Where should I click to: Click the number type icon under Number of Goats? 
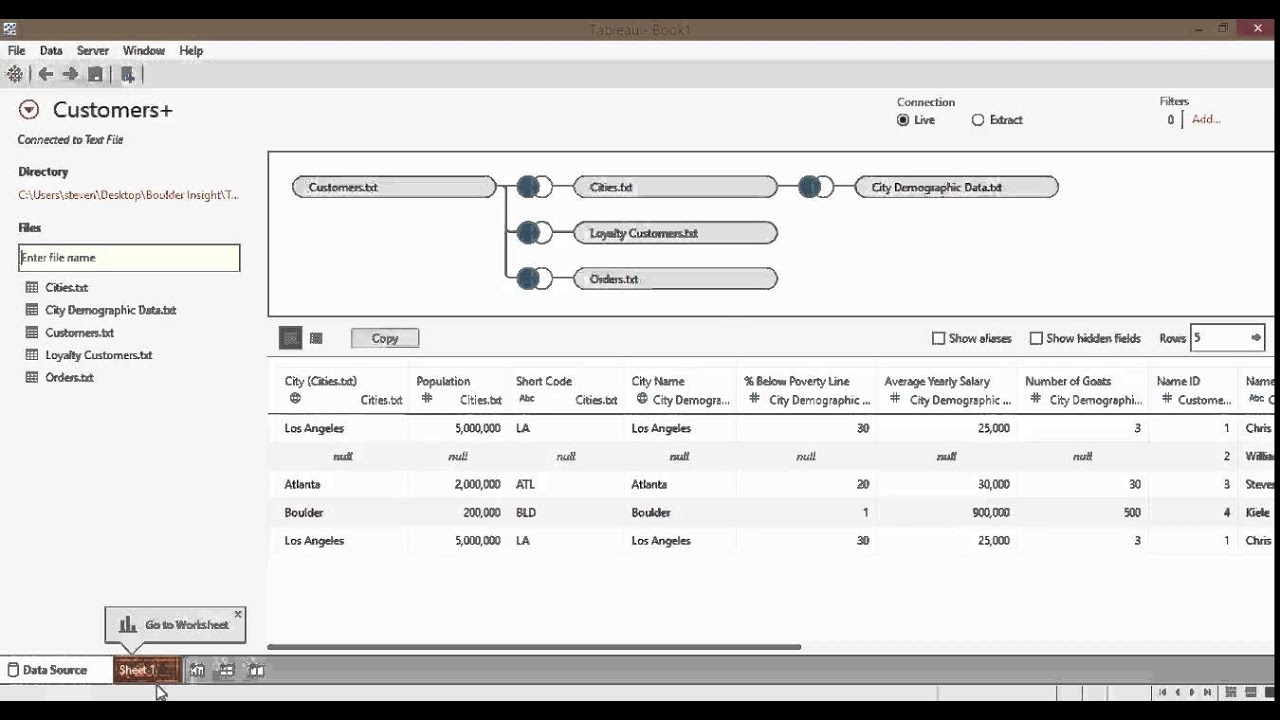tap(1038, 399)
